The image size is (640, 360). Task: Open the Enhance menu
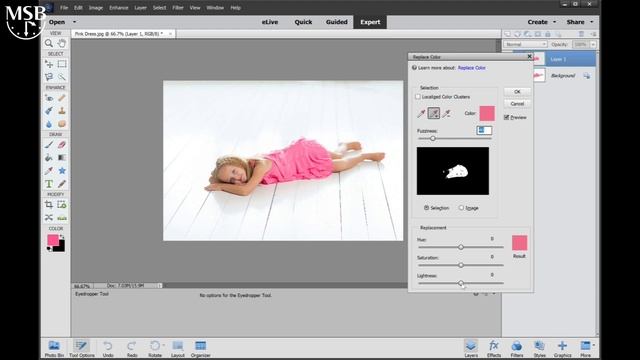click(x=118, y=8)
